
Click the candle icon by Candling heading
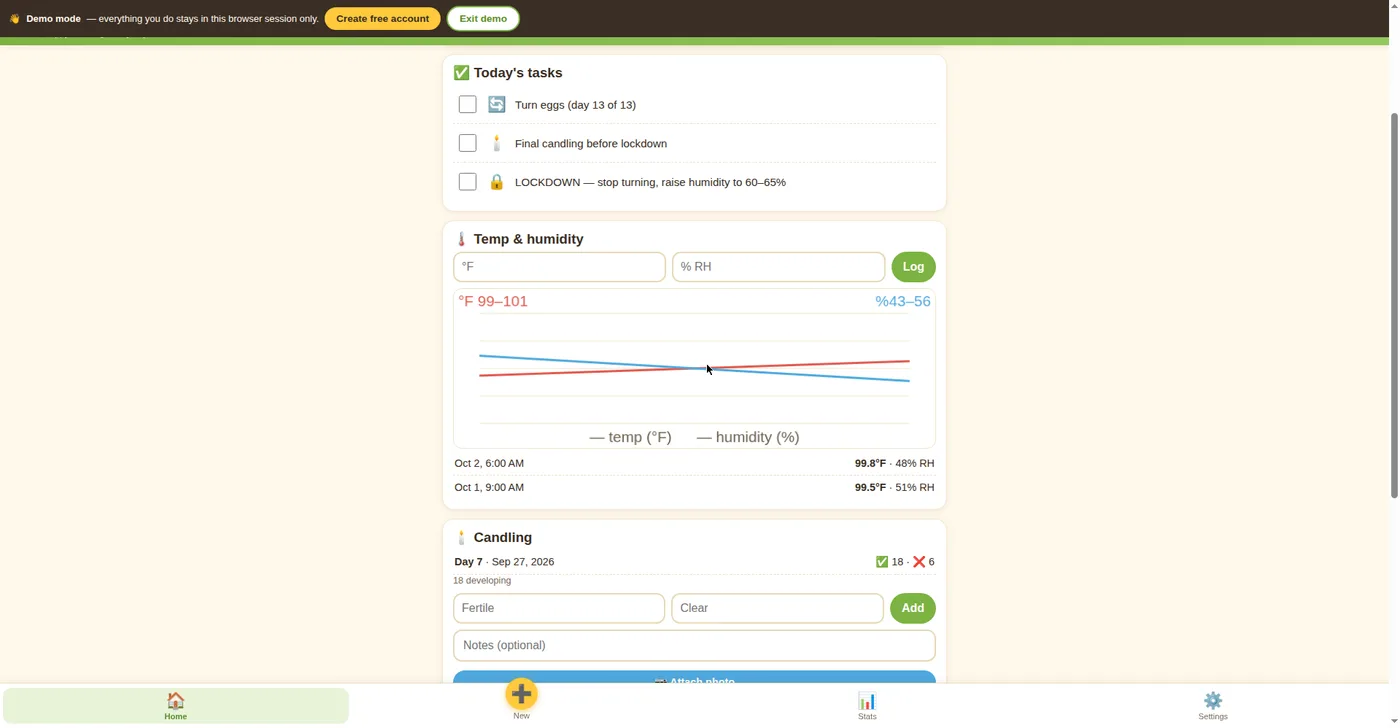coord(461,537)
